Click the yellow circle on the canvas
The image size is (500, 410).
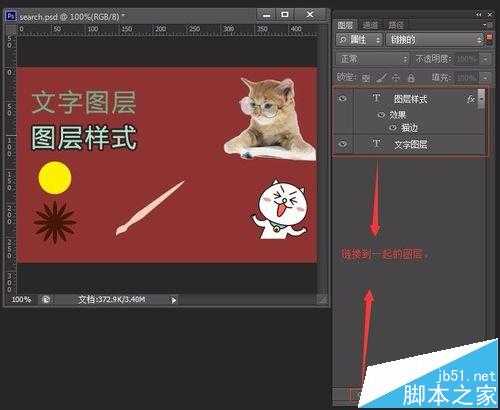[x=55, y=178]
